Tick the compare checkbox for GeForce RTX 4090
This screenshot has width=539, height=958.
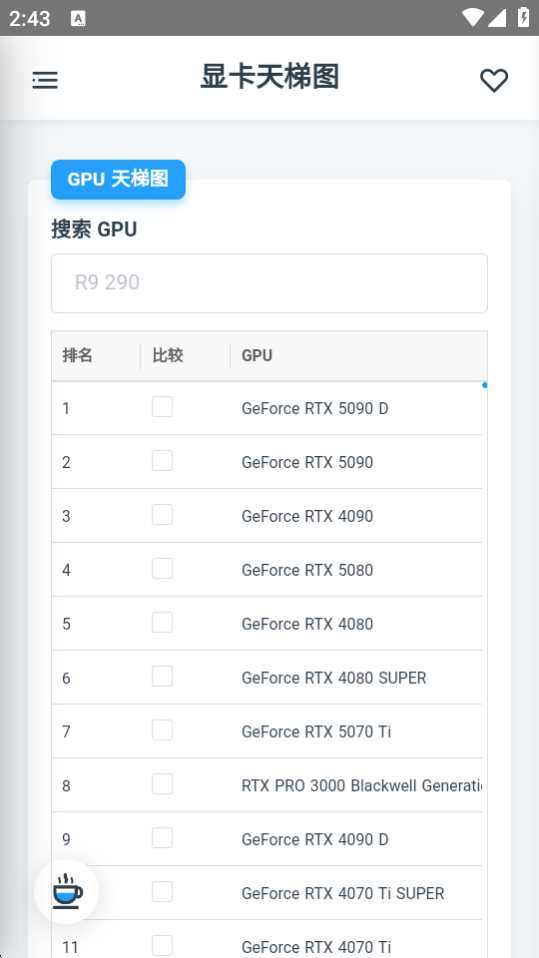[x=162, y=514]
